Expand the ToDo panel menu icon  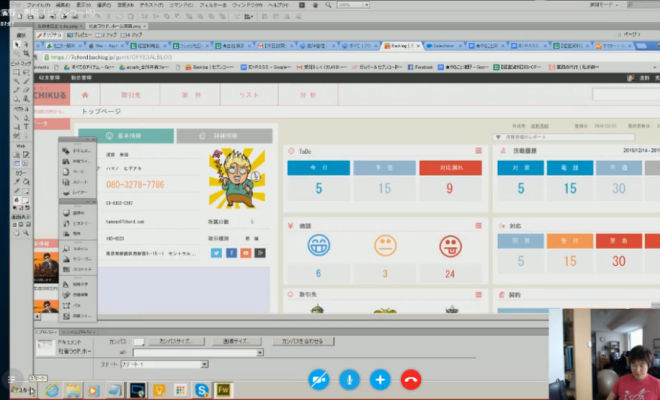click(x=479, y=150)
